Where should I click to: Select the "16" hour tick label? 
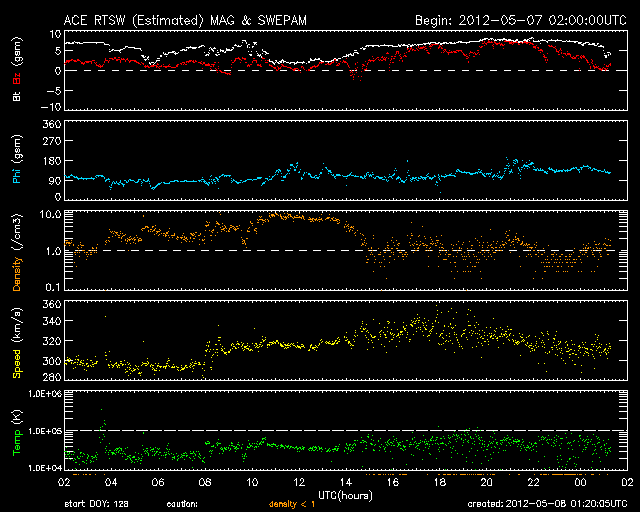[x=393, y=483]
